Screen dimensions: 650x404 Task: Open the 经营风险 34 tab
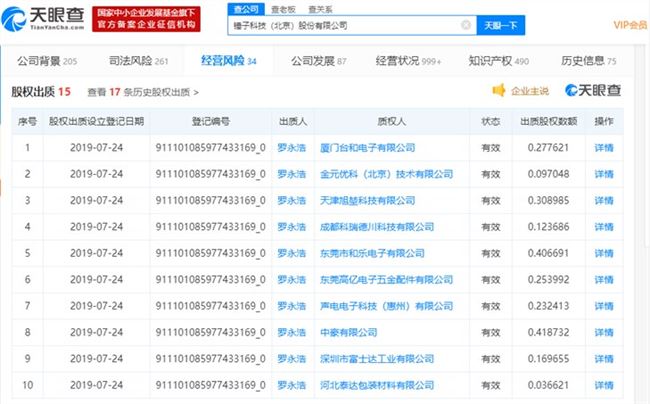coord(229,61)
